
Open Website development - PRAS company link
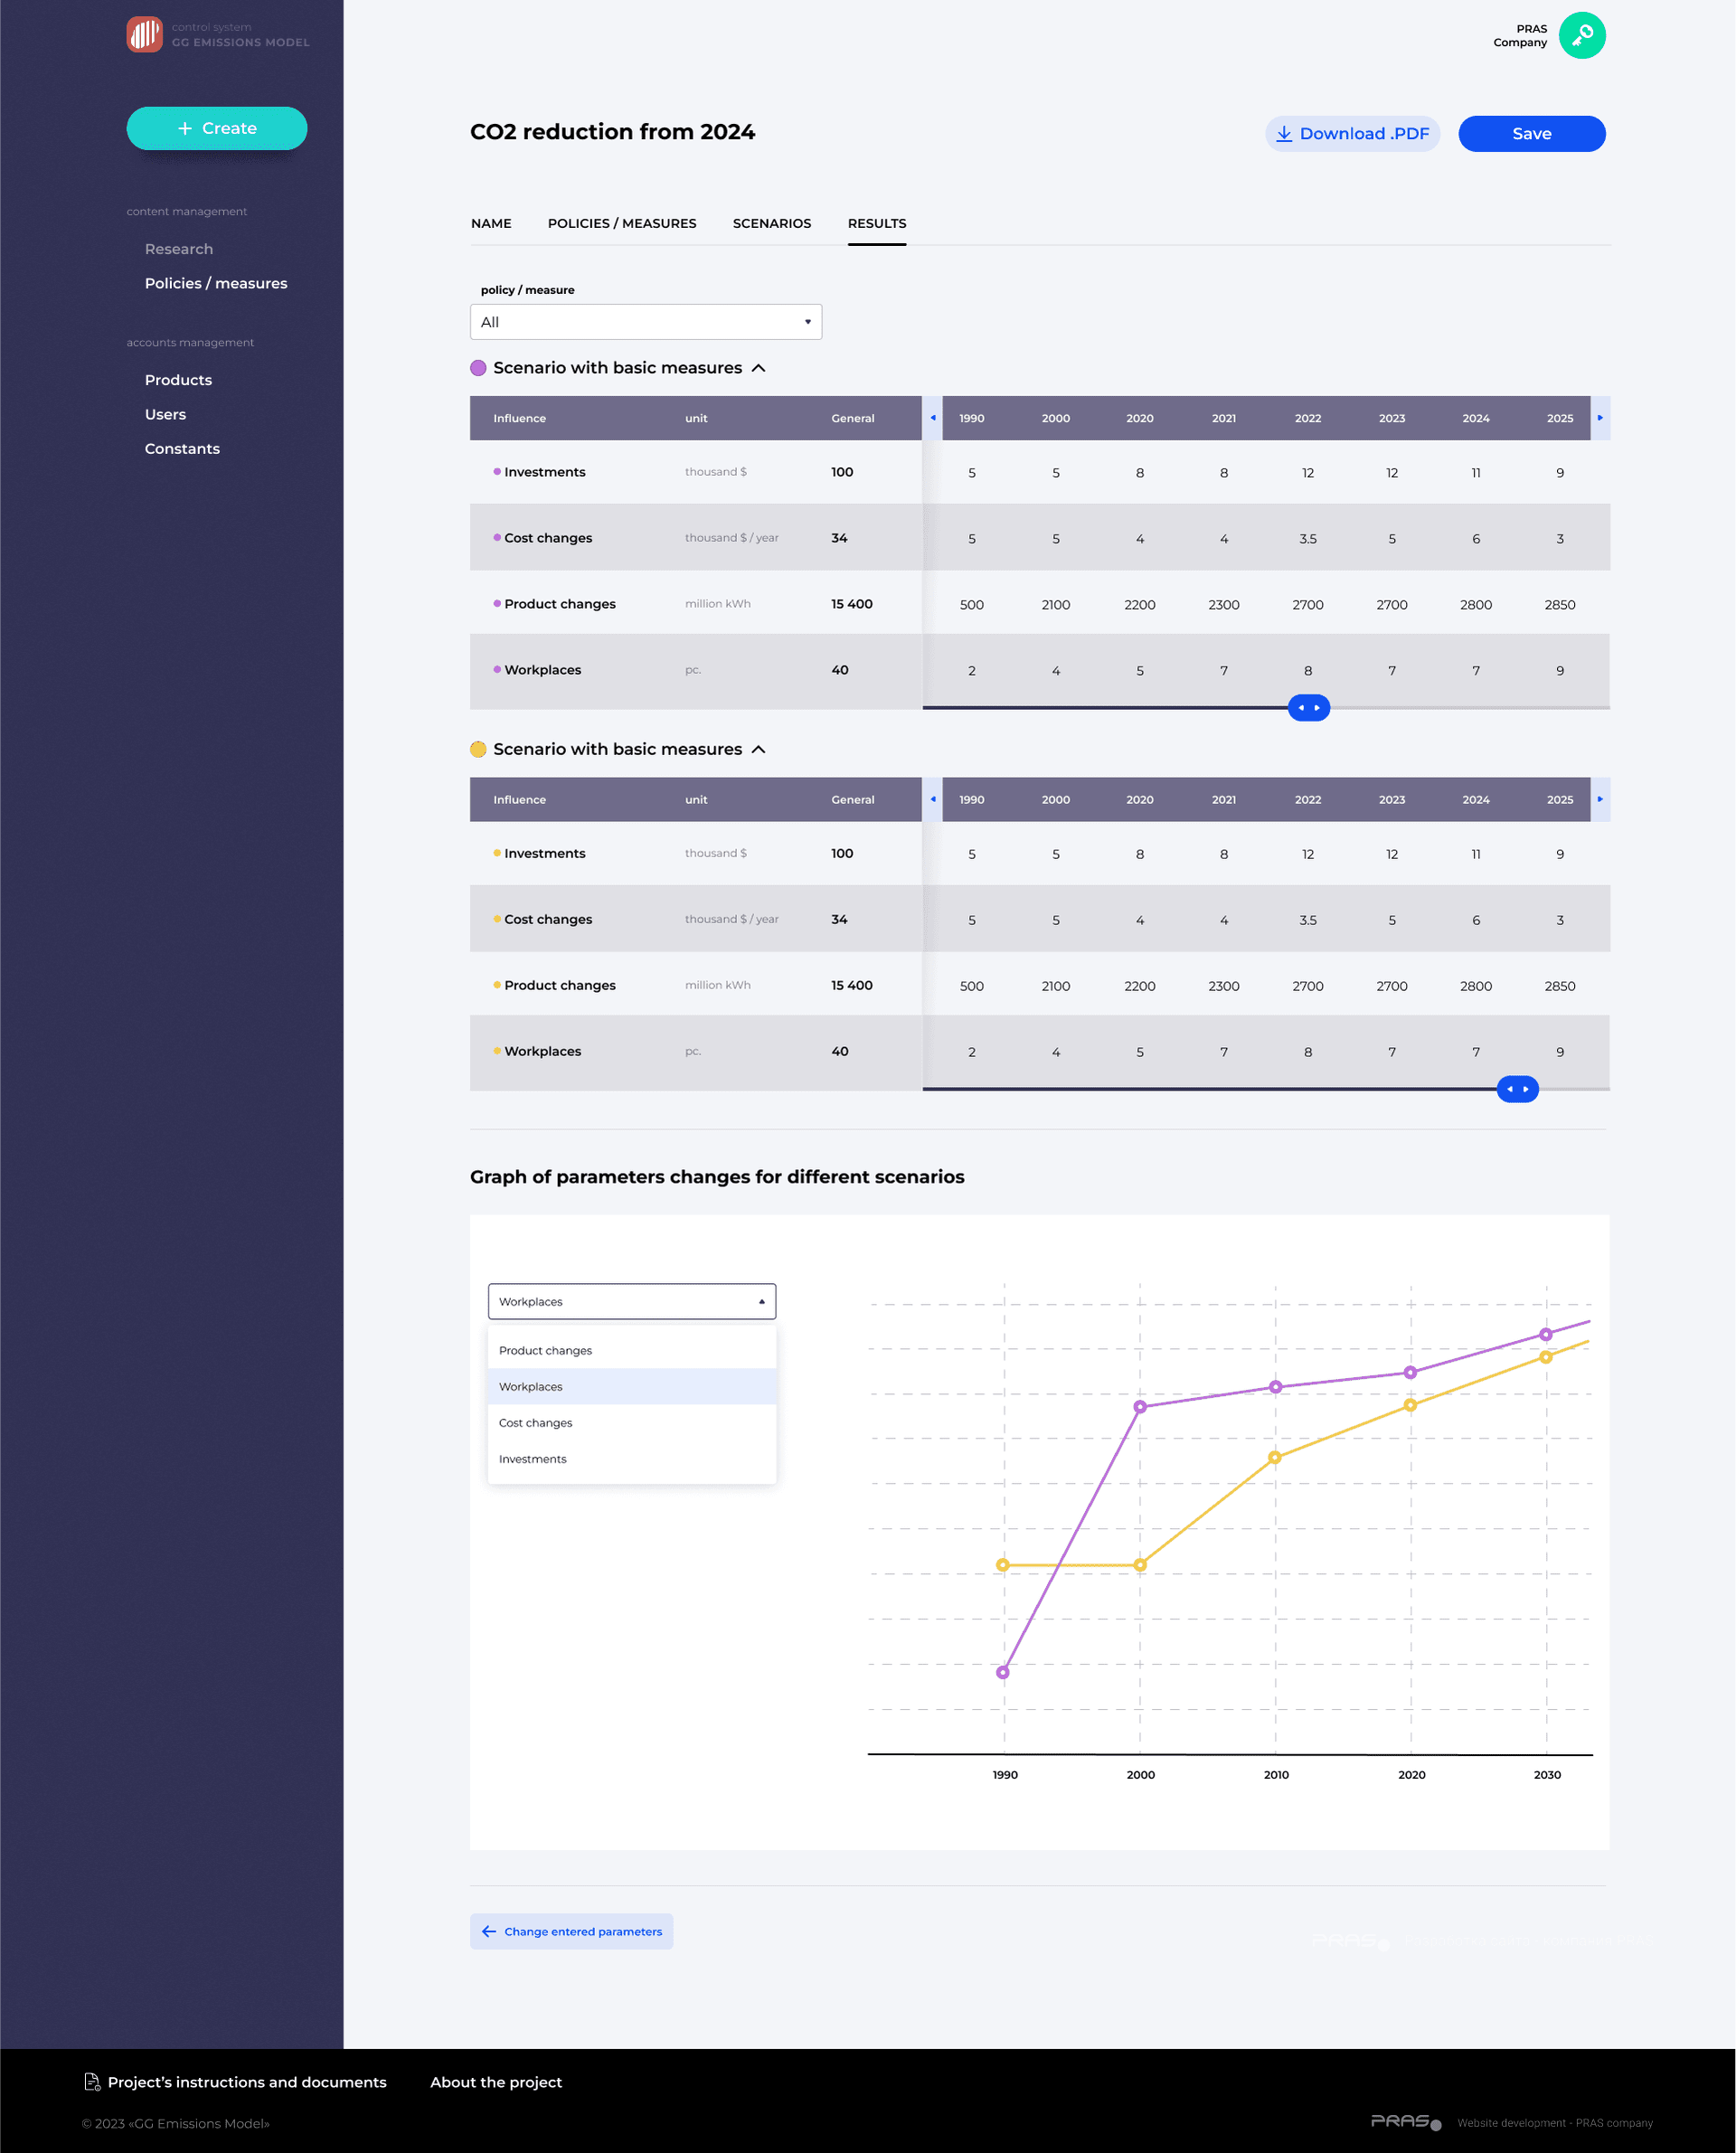click(1554, 2123)
